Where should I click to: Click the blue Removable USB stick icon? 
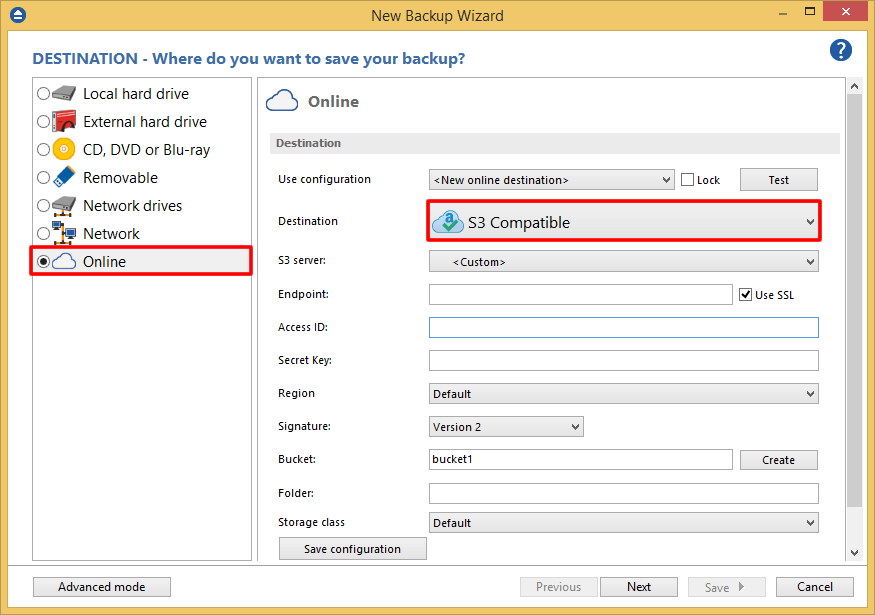pos(64,177)
